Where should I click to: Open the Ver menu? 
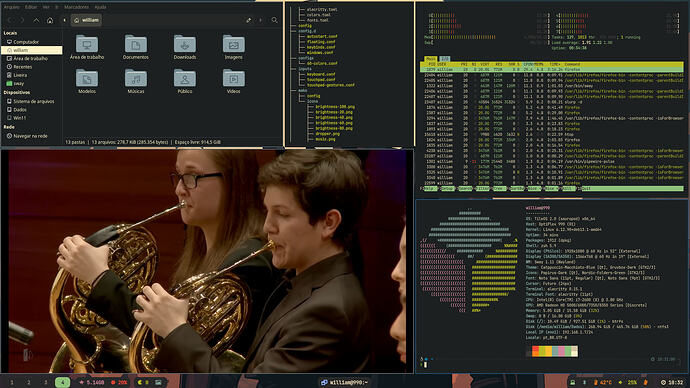click(46, 7)
